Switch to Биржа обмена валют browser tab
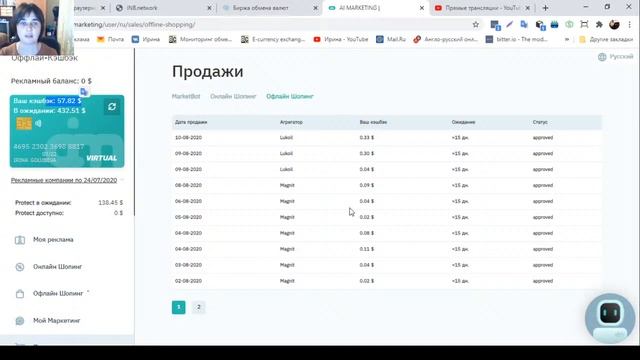Screen dimensions: 640x360 coord(269,8)
